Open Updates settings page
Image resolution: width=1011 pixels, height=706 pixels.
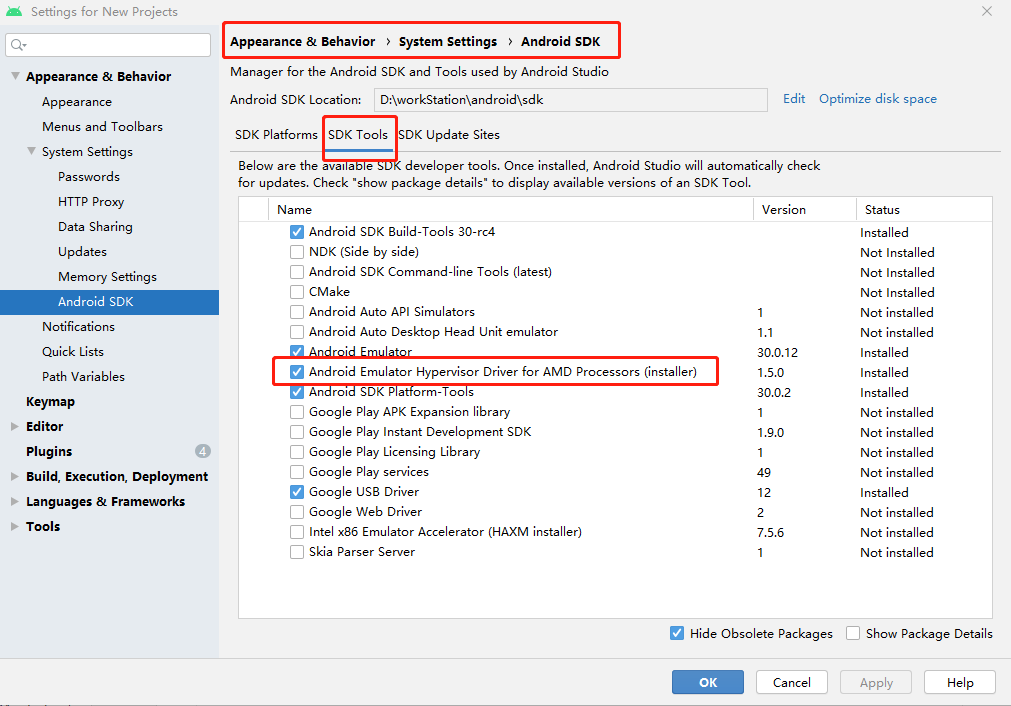click(x=83, y=252)
